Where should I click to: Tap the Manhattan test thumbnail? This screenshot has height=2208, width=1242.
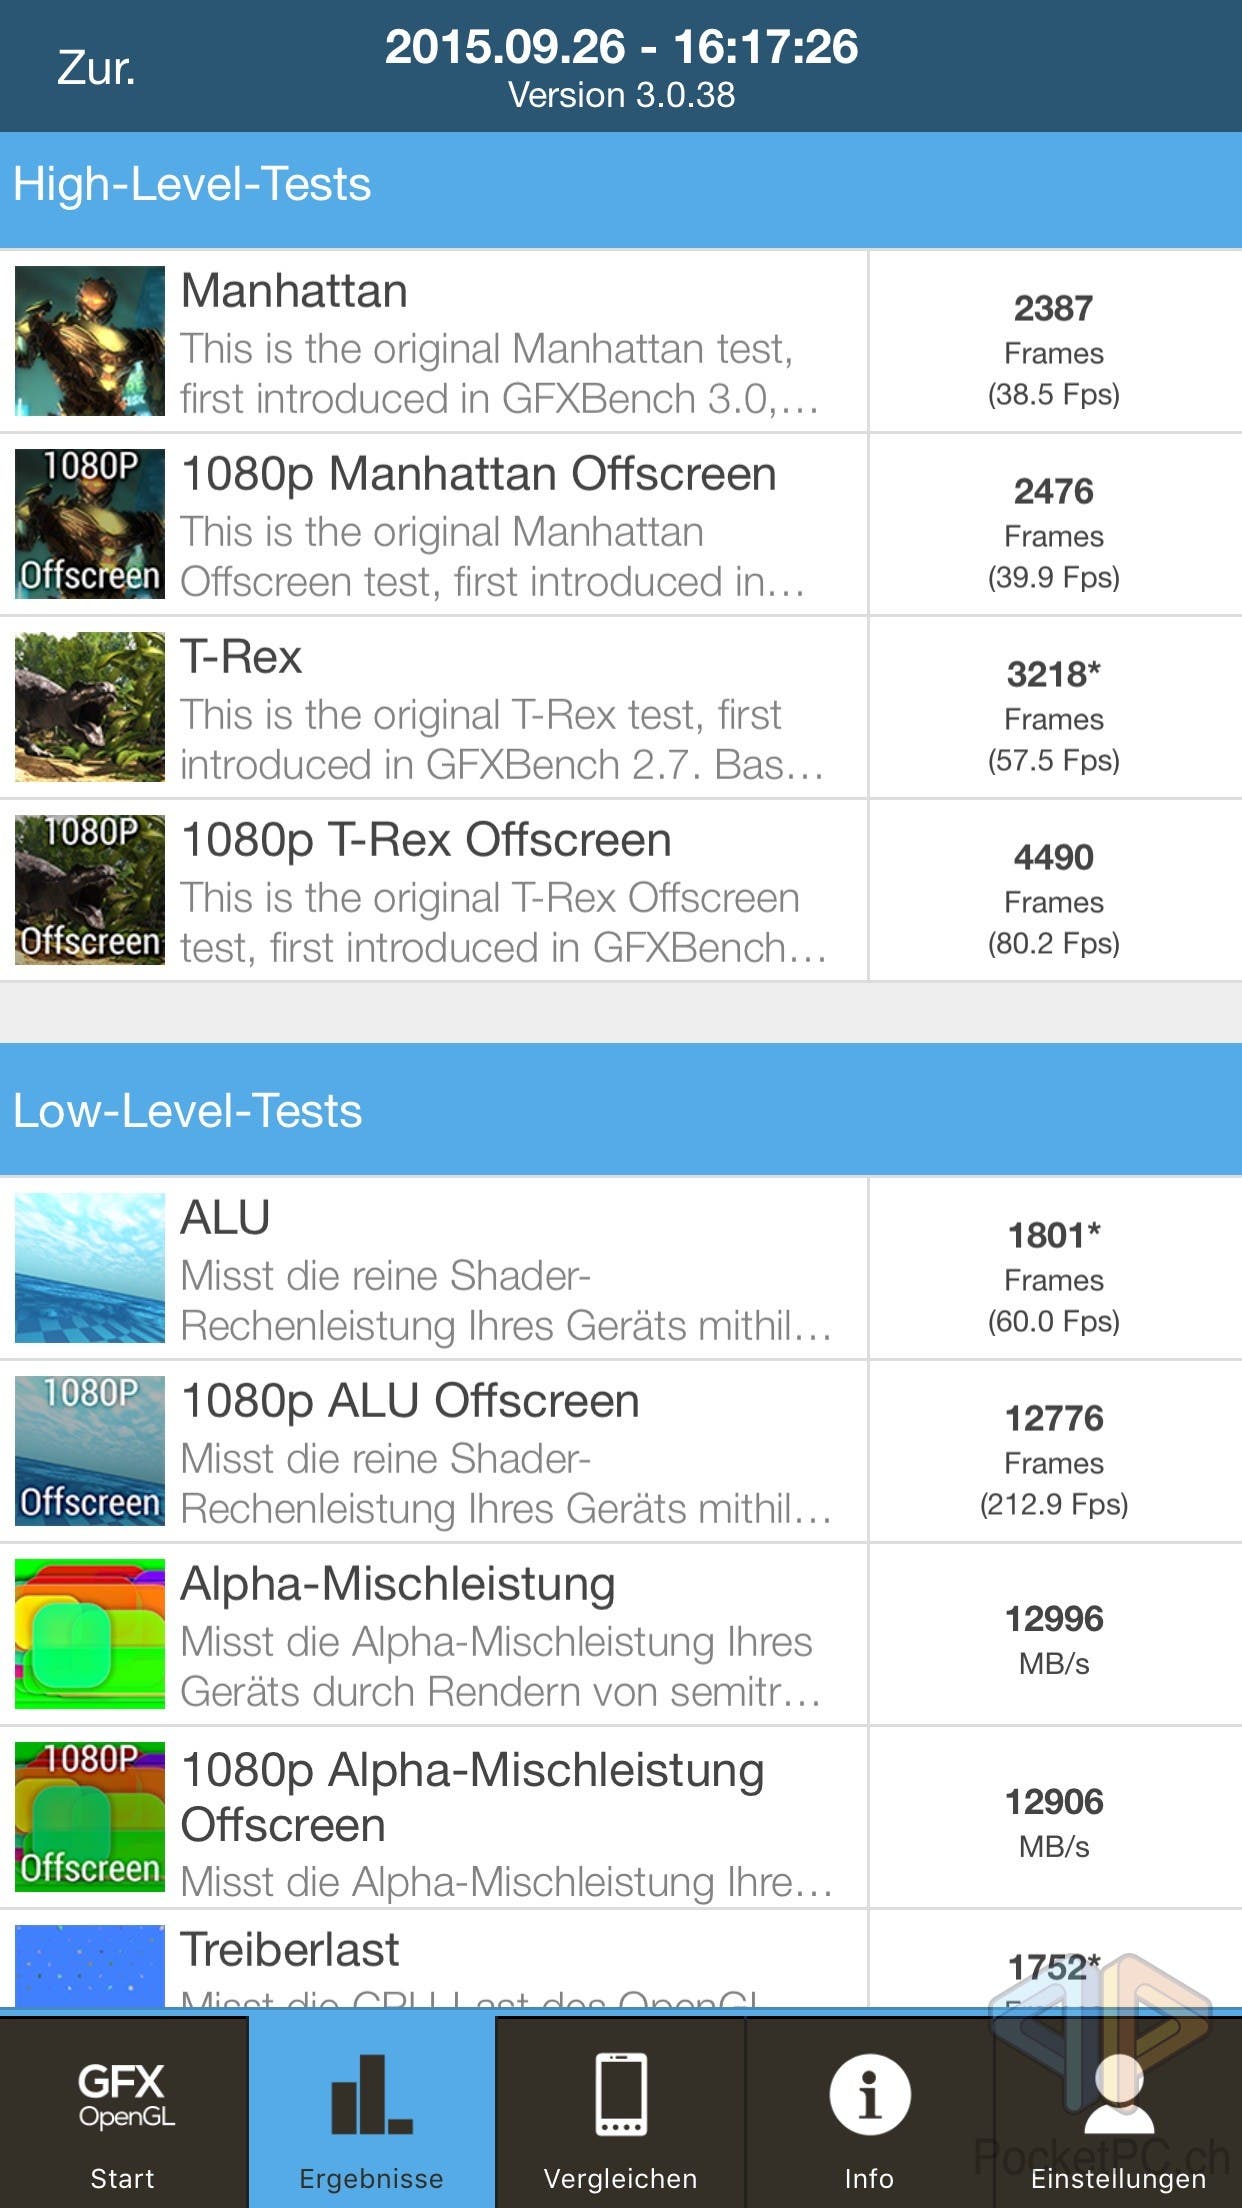(x=90, y=341)
